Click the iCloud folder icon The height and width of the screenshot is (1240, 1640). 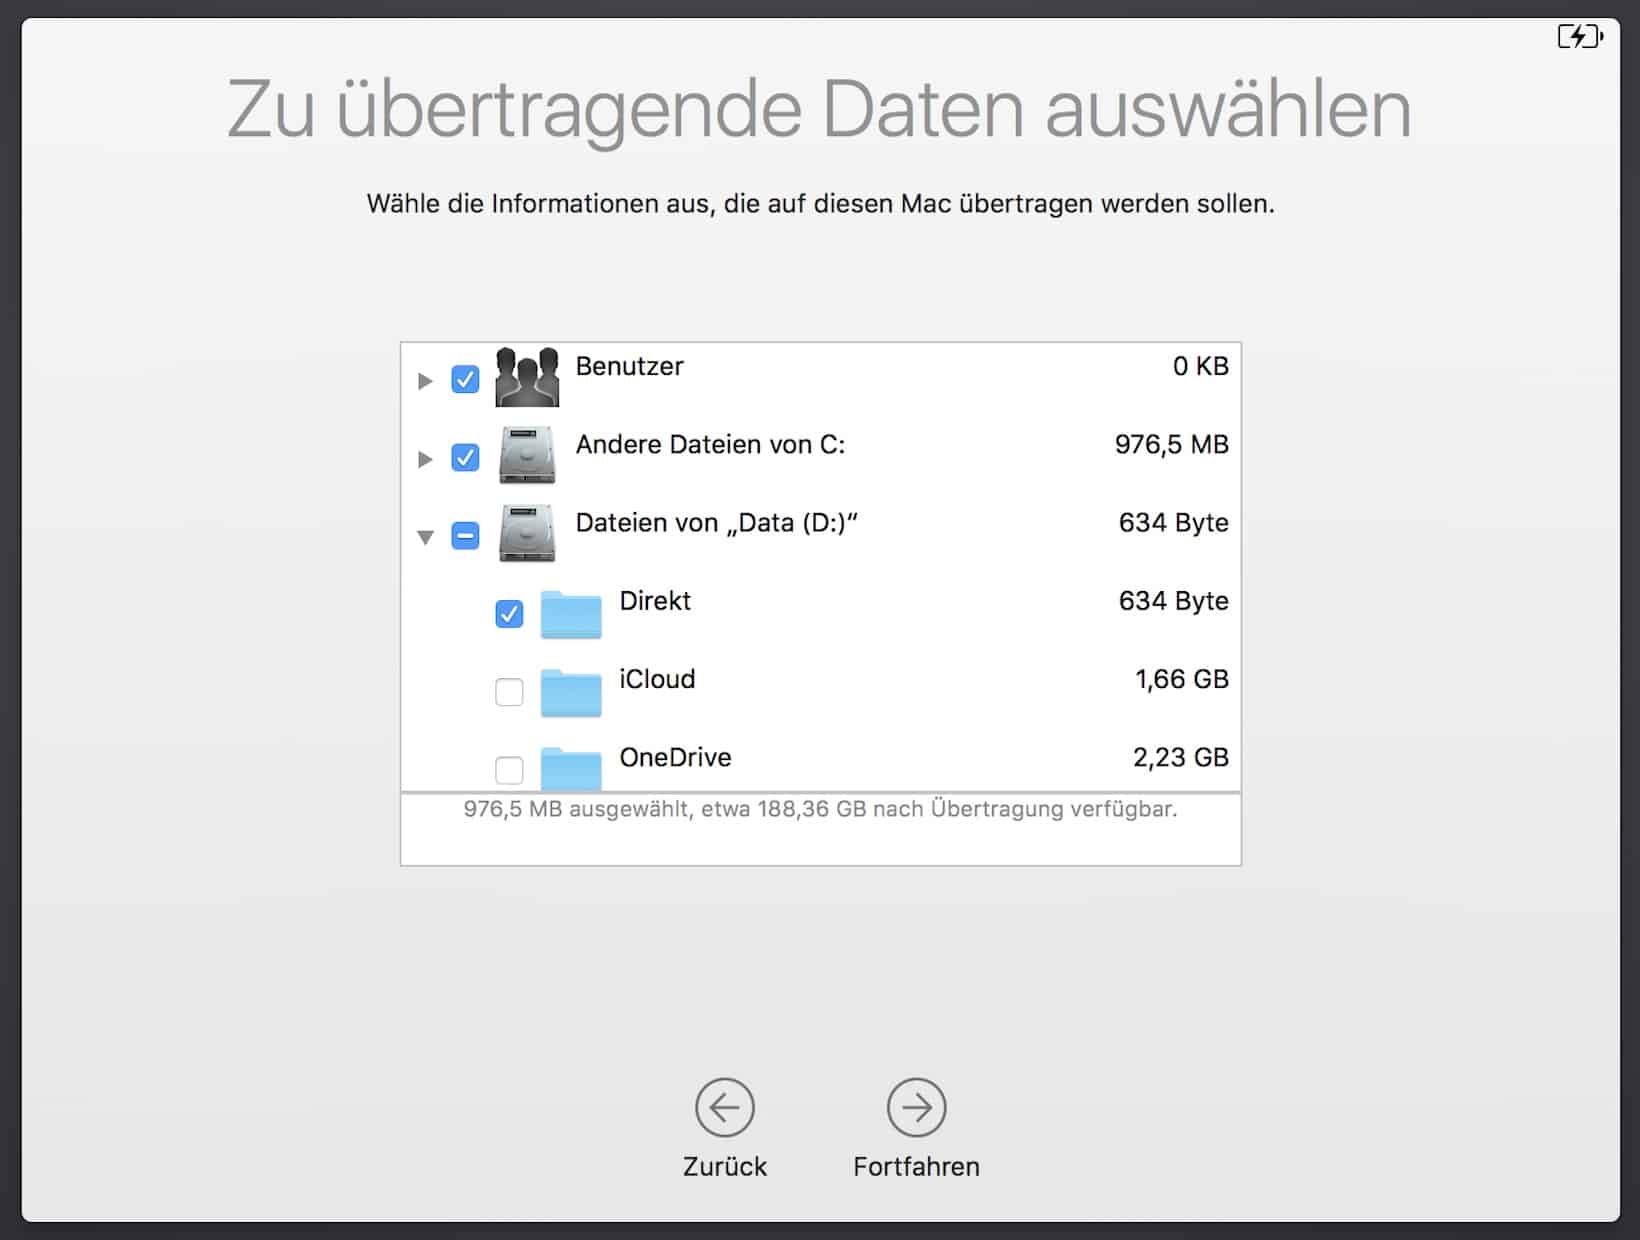tap(571, 692)
